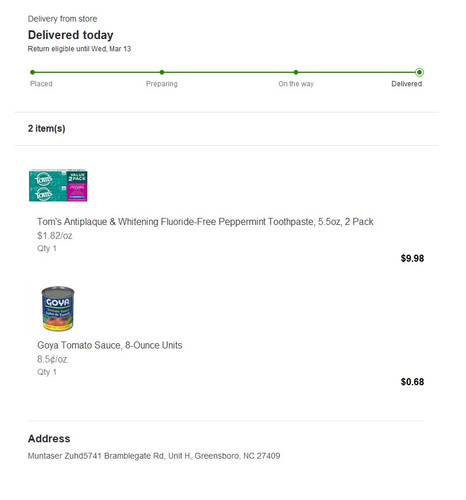Open Tom's Antiplaque & Whitening Toothpaste link

point(205,222)
